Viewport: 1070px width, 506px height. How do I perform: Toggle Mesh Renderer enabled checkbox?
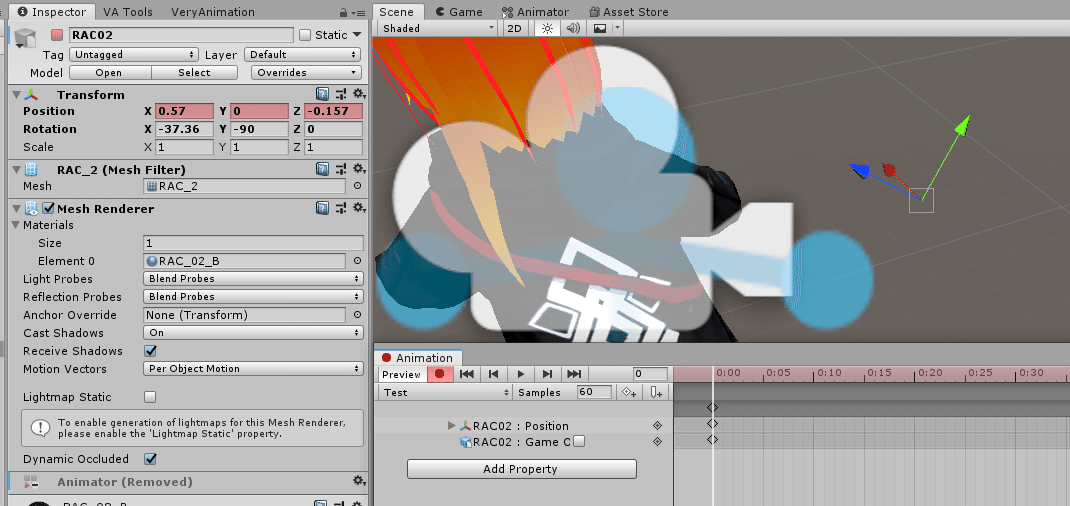click(x=48, y=208)
